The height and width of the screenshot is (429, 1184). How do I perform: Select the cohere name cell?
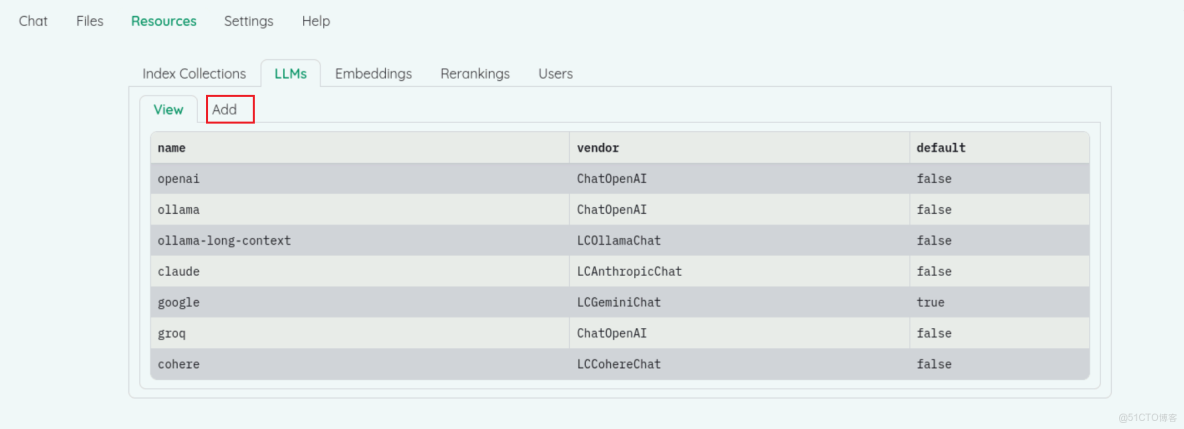pyautogui.click(x=359, y=364)
